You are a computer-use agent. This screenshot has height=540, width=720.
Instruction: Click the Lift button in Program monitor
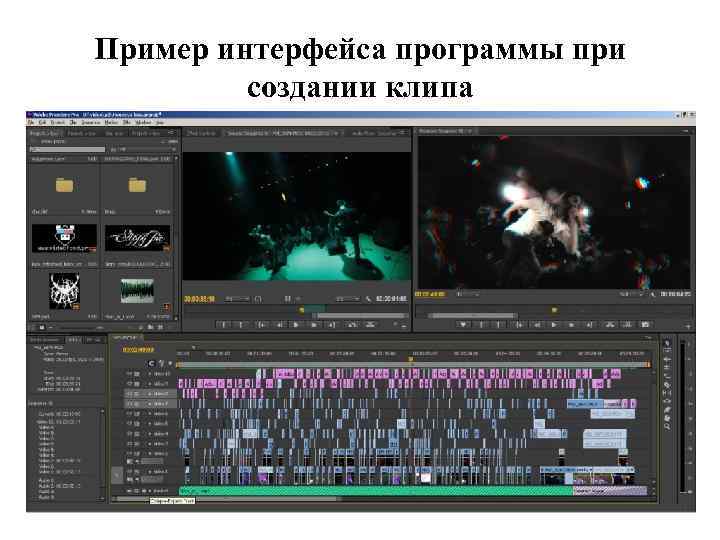click(610, 325)
